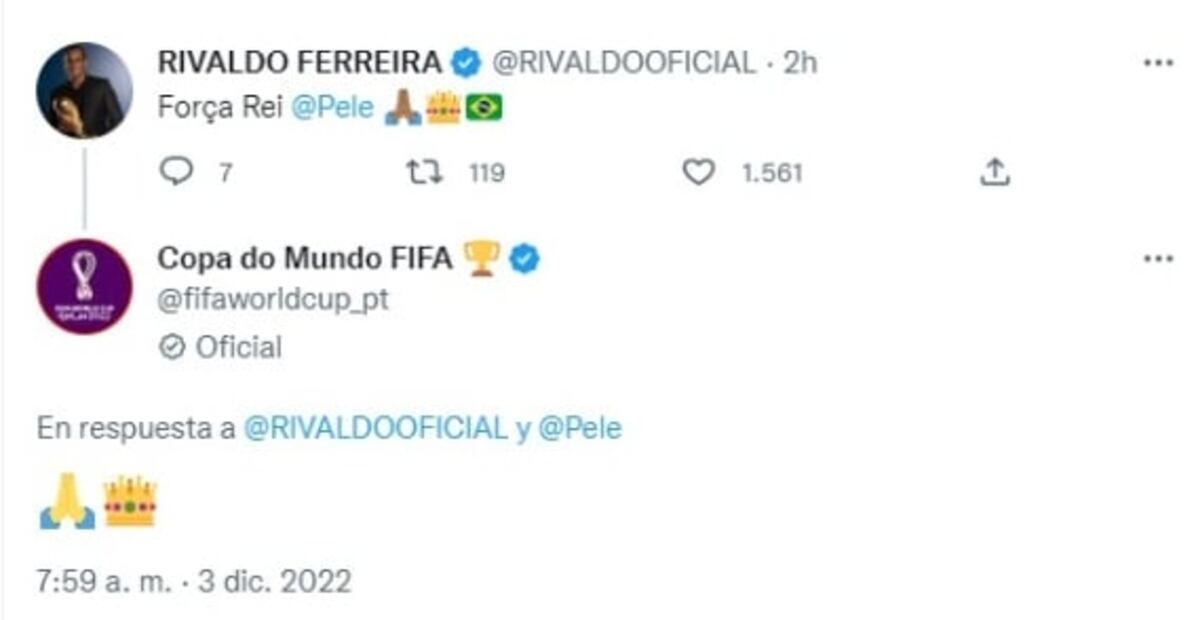The image size is (1196, 620).
Task: Open the RIVALDO FERREIRA display name
Action: [x=299, y=62]
